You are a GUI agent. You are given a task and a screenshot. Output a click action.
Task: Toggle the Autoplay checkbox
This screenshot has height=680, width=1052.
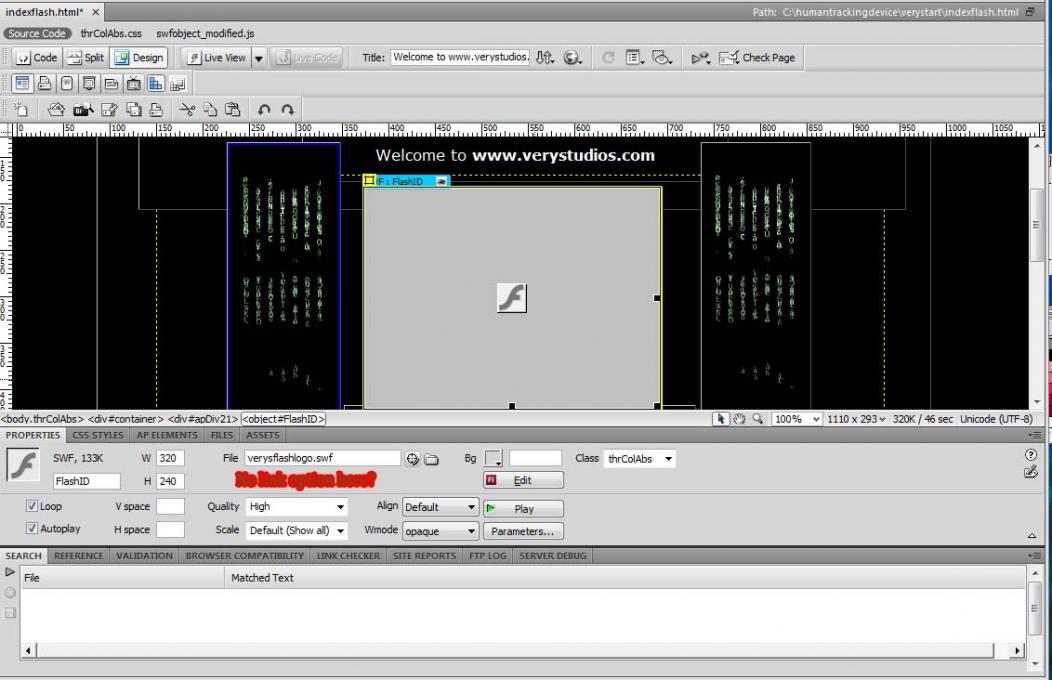[x=32, y=528]
